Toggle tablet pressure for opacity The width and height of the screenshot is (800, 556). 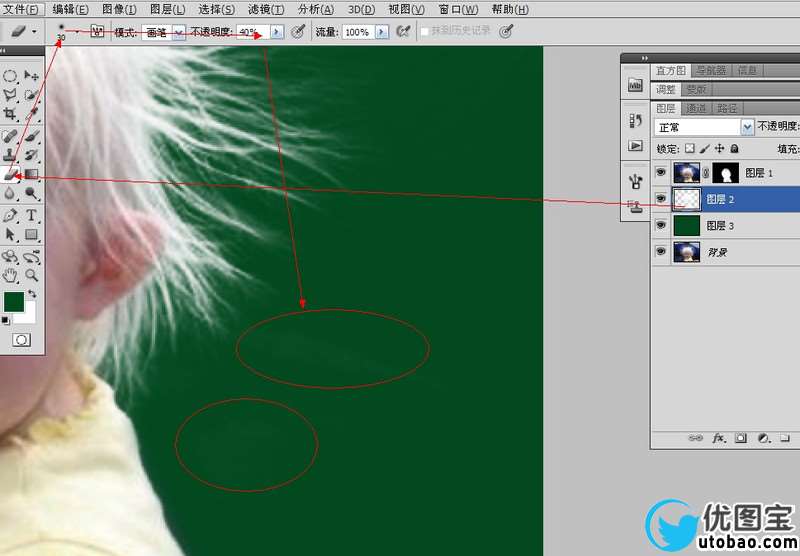tap(298, 32)
